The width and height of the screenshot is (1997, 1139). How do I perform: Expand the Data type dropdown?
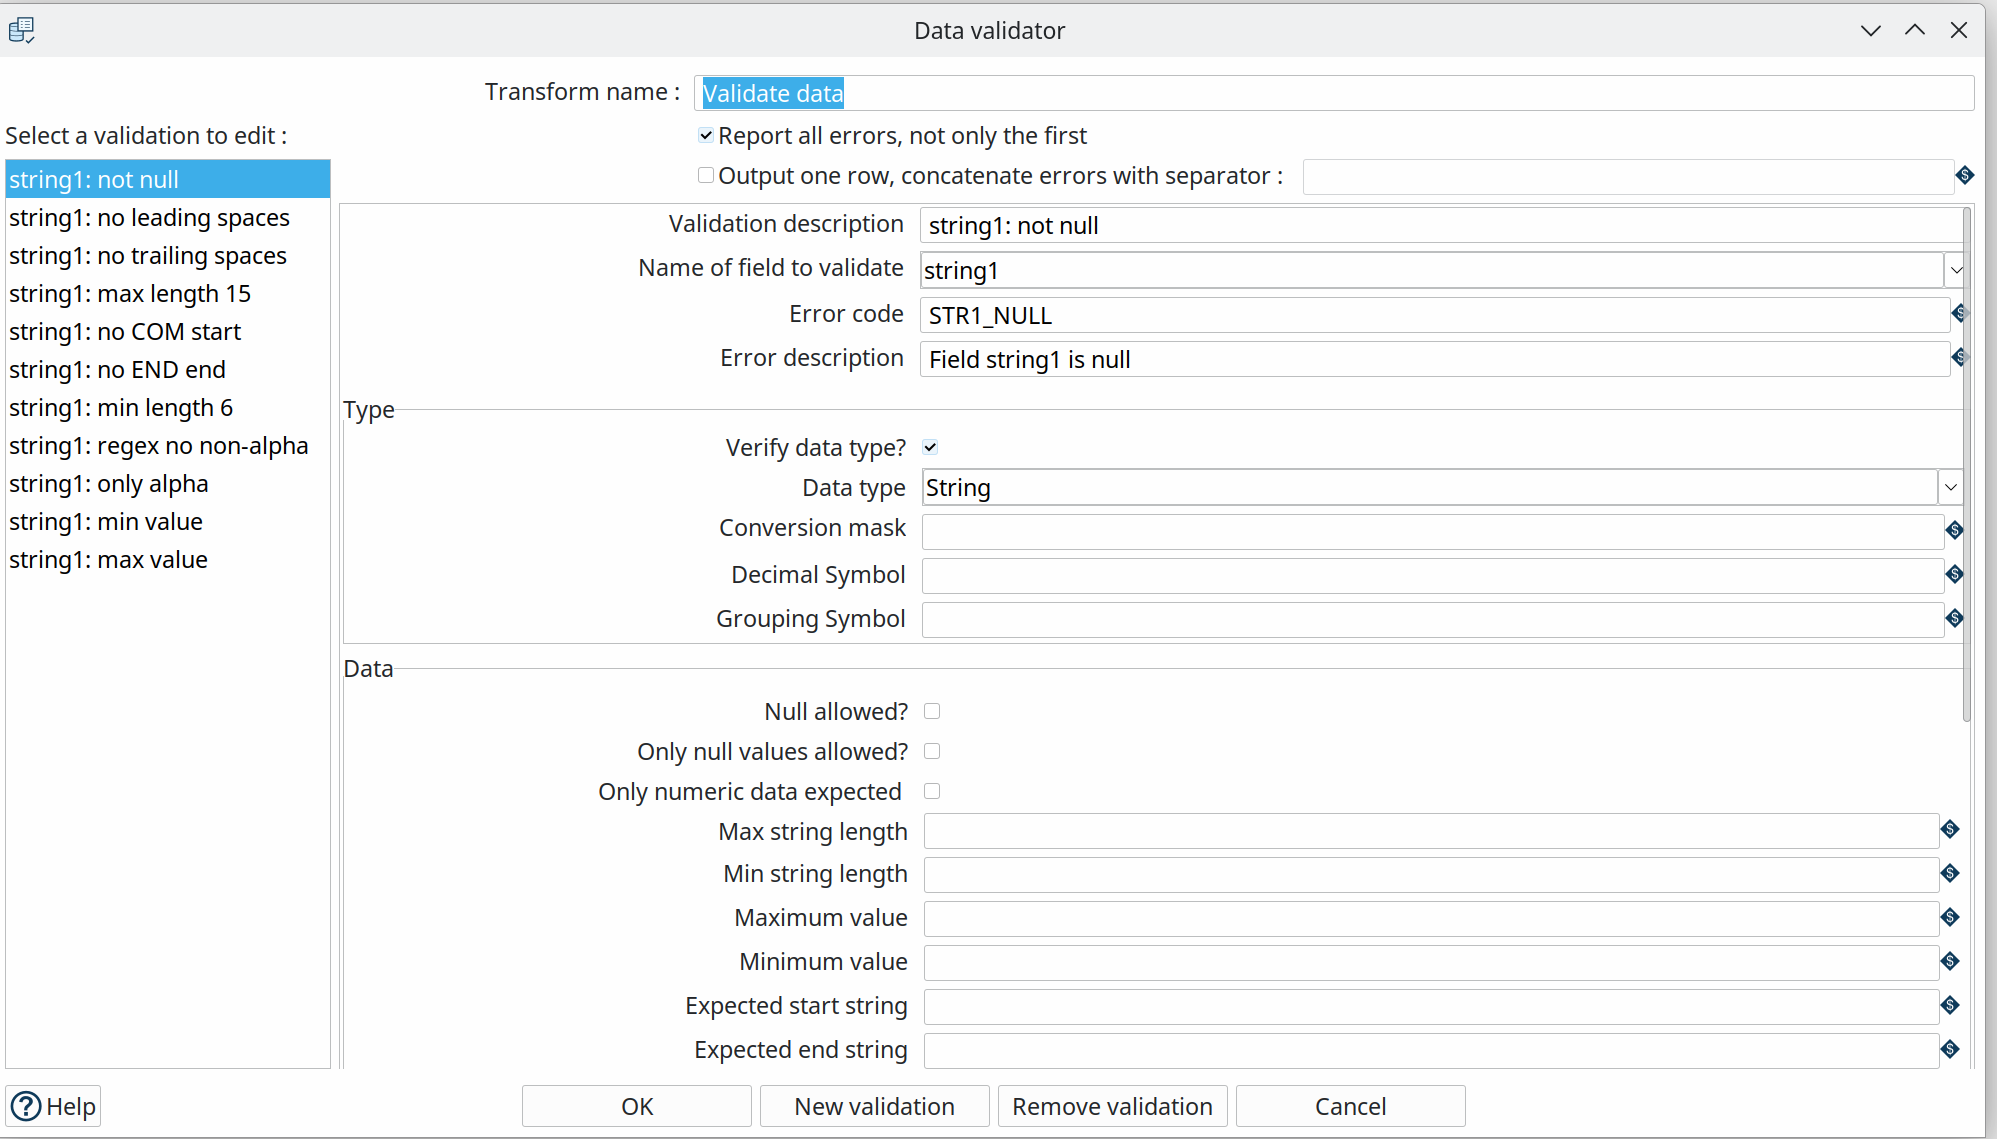tap(1949, 487)
